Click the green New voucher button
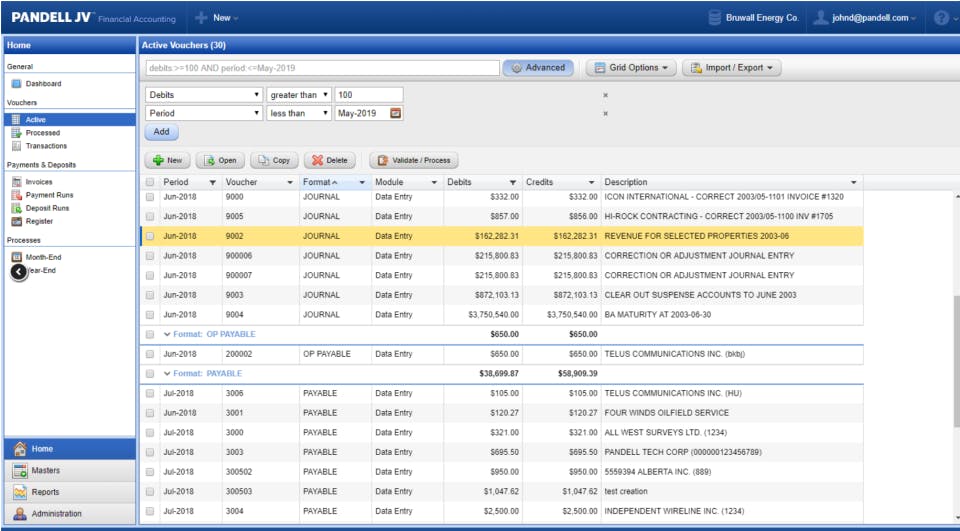 167,160
